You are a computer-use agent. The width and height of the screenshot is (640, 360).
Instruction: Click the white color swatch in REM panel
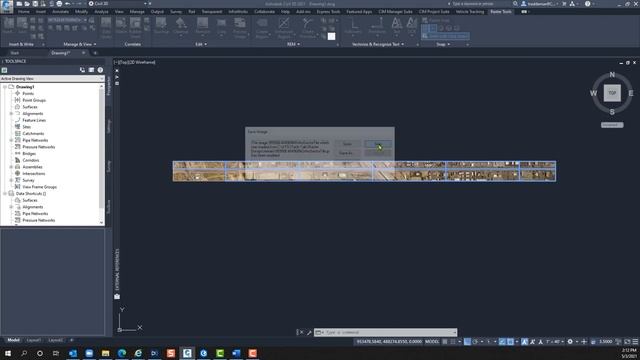click(331, 37)
